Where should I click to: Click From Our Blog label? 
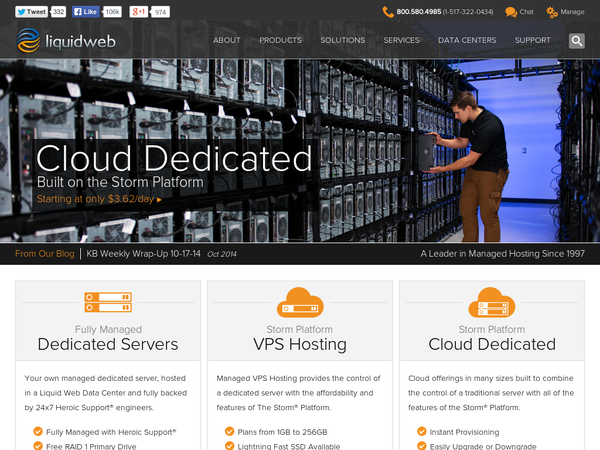point(45,254)
